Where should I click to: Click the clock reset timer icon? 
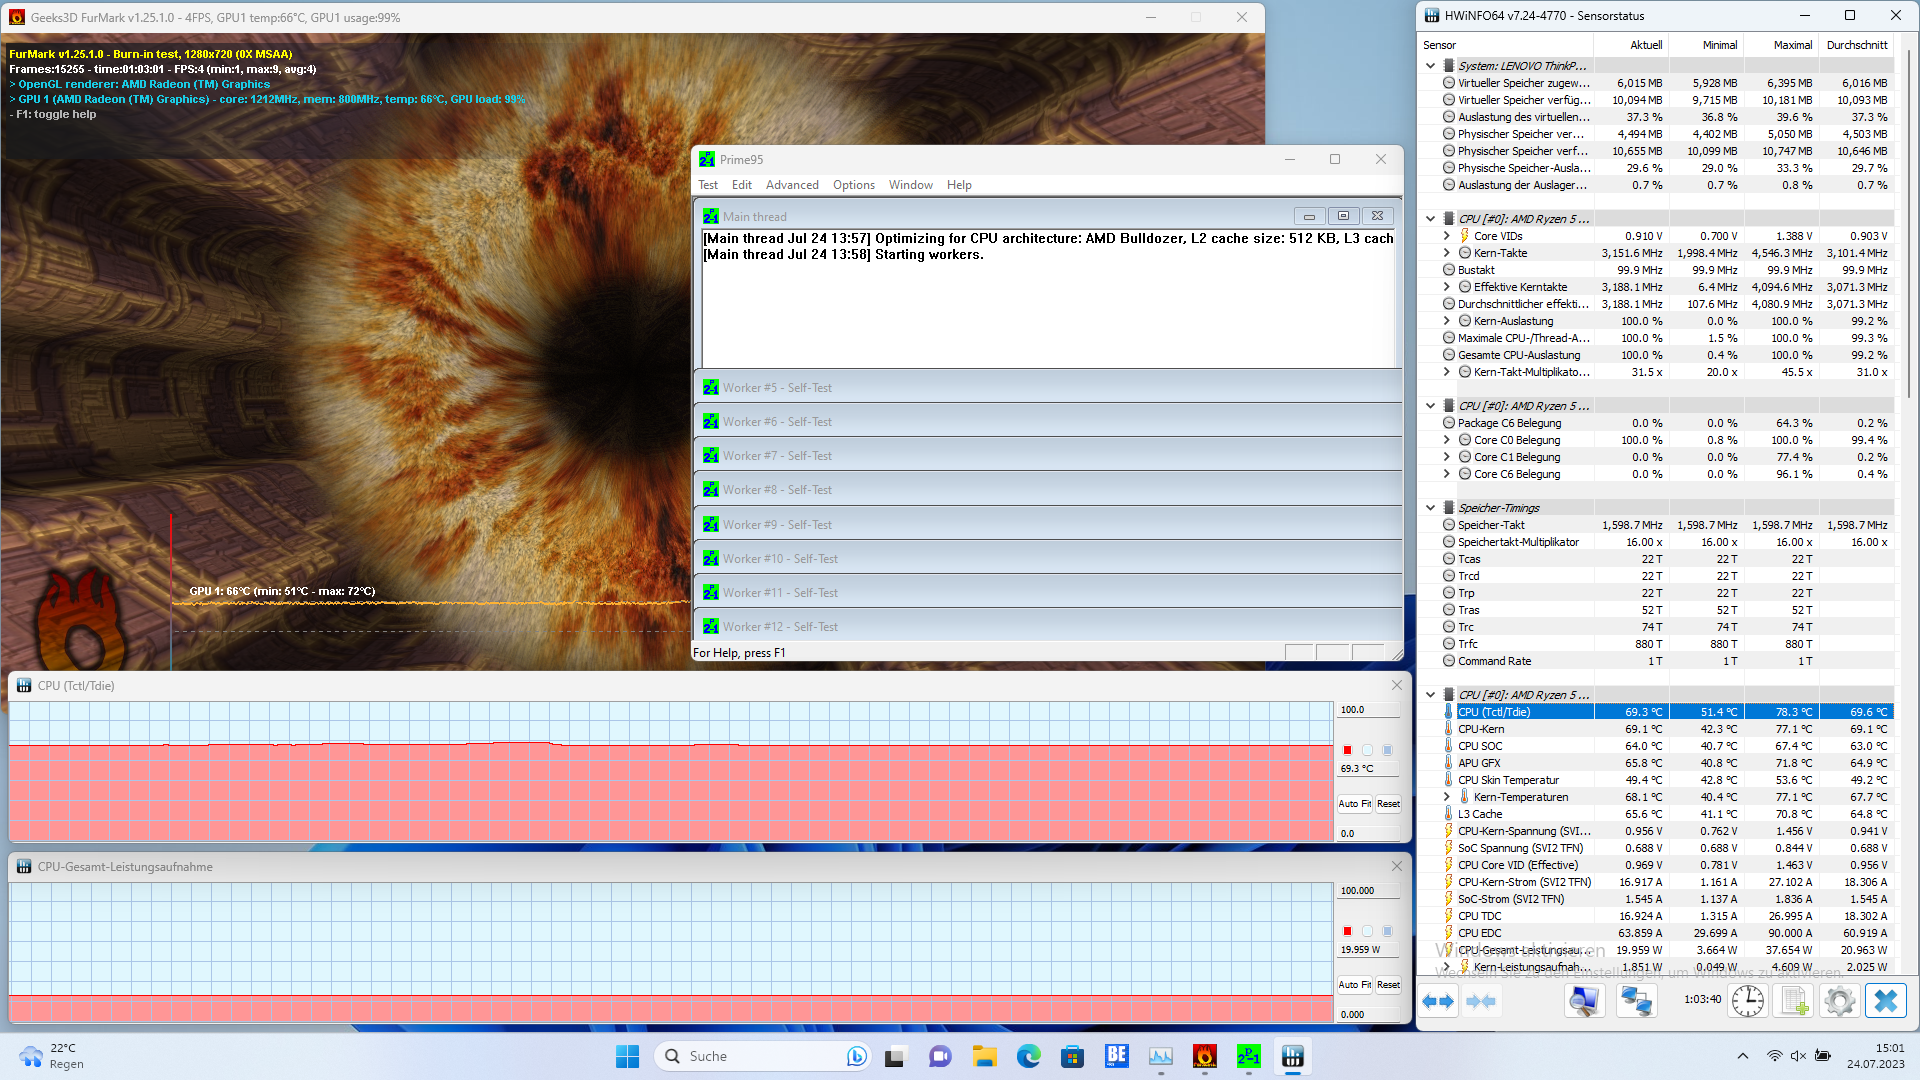click(1748, 1001)
